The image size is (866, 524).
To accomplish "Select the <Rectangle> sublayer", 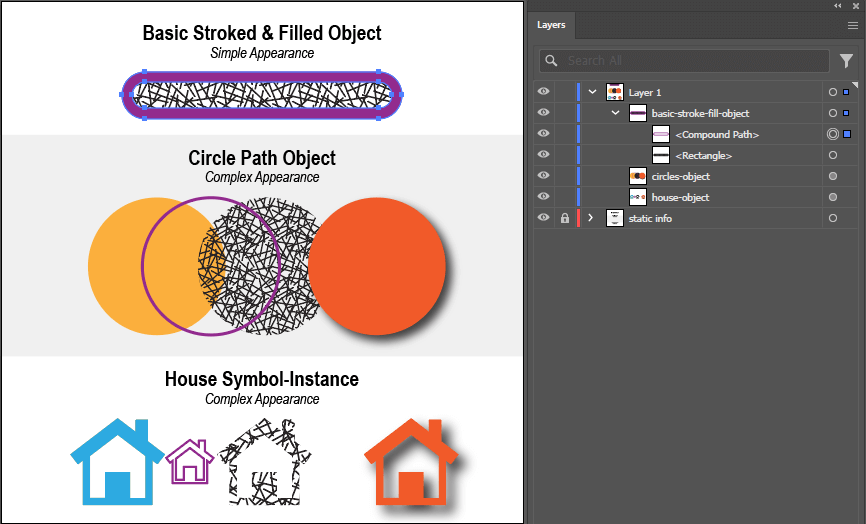I will (x=703, y=155).
